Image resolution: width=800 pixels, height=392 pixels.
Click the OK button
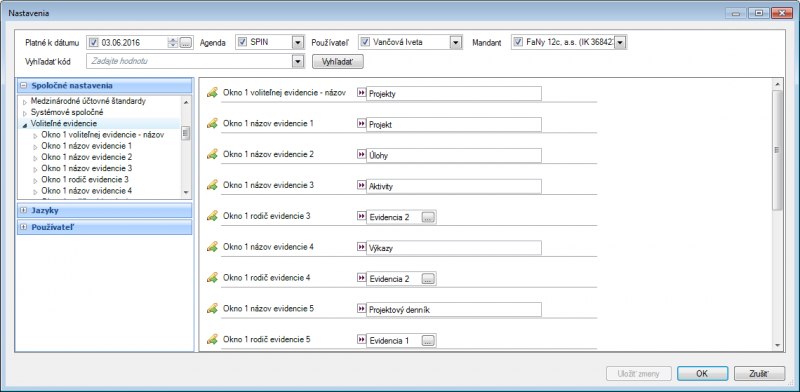(x=702, y=374)
